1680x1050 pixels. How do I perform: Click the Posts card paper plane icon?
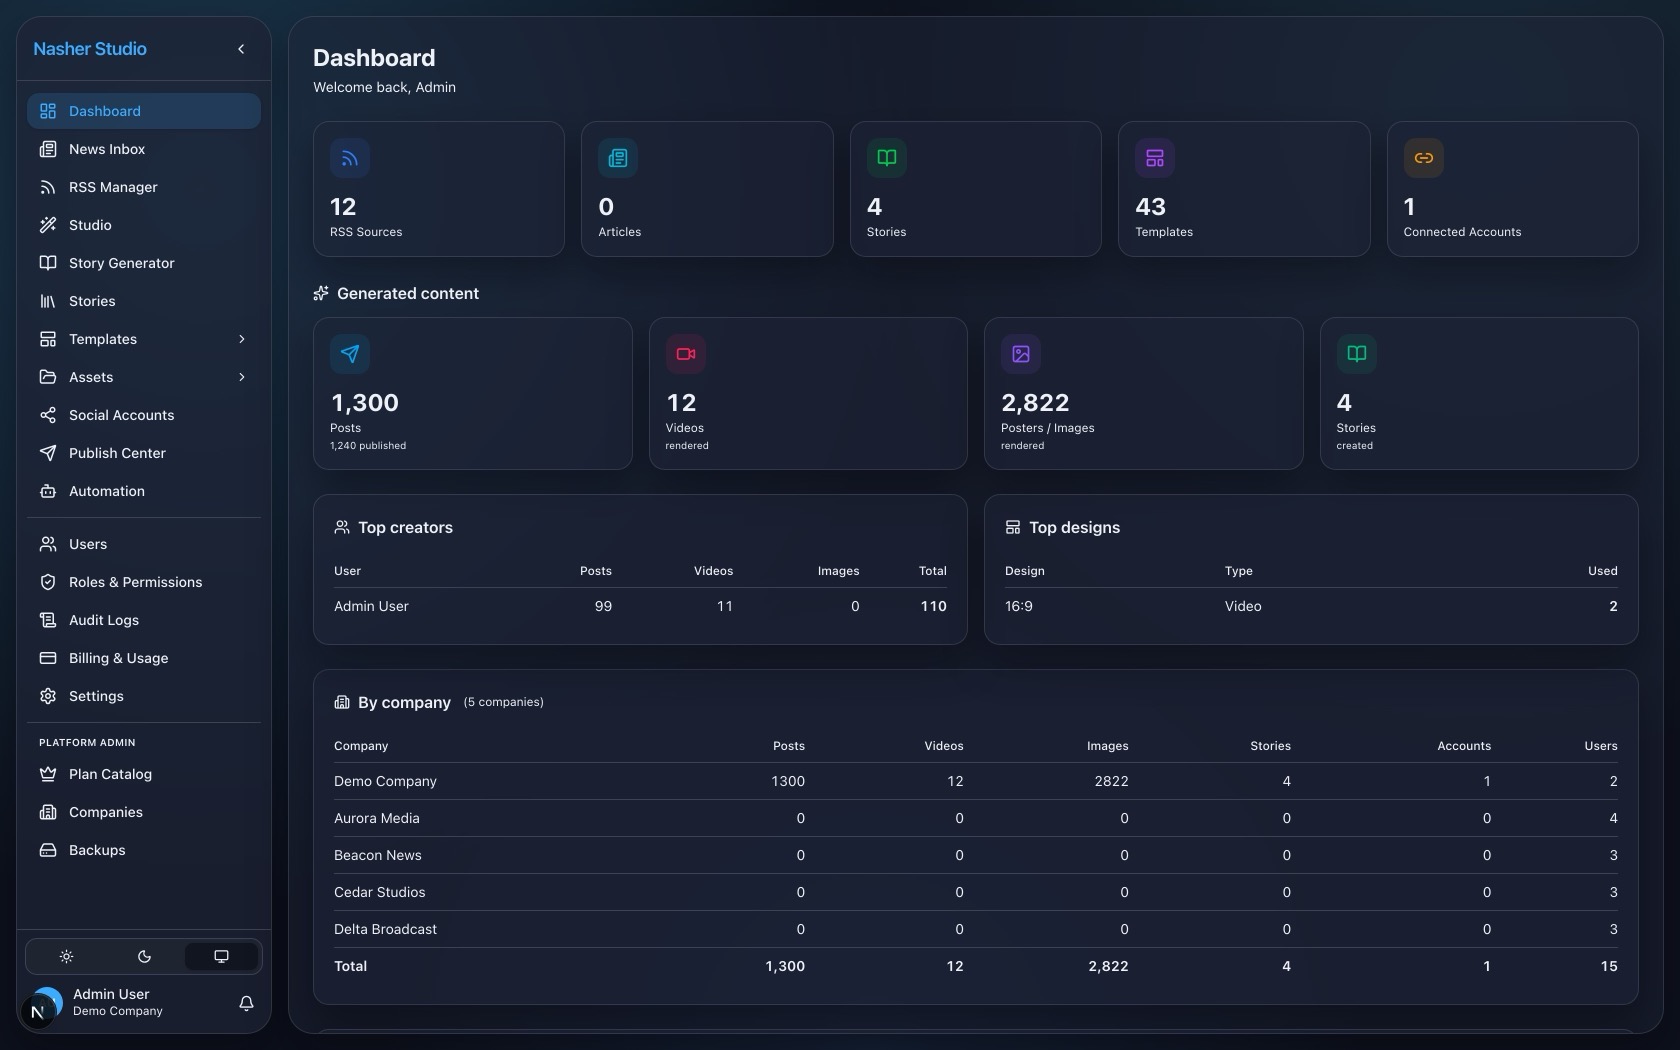coord(350,354)
